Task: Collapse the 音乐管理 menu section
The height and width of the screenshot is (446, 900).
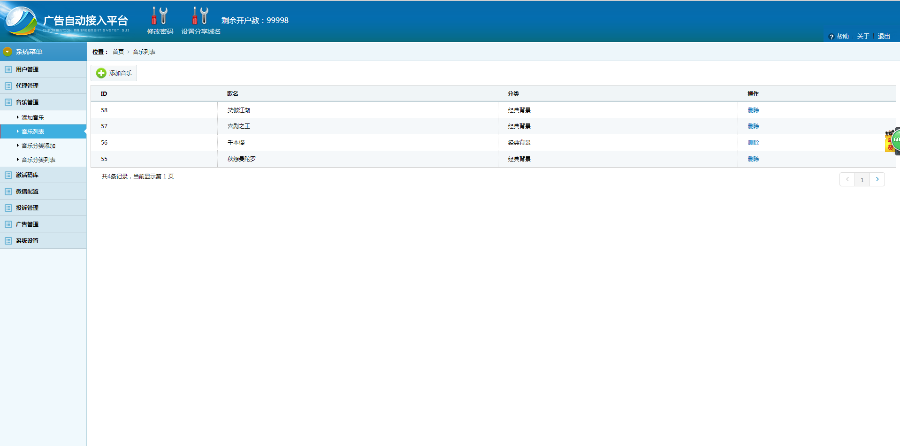Action: point(43,102)
